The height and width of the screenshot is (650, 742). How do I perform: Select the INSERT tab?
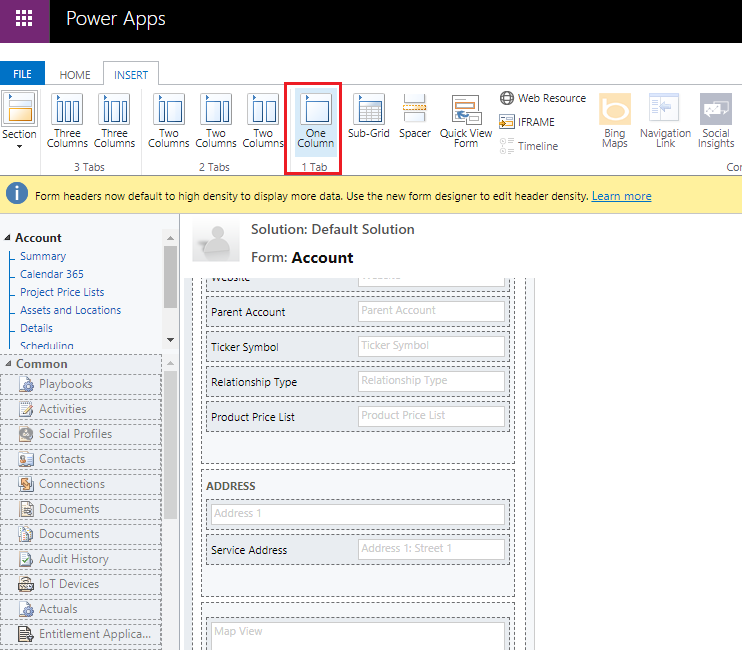click(x=131, y=75)
